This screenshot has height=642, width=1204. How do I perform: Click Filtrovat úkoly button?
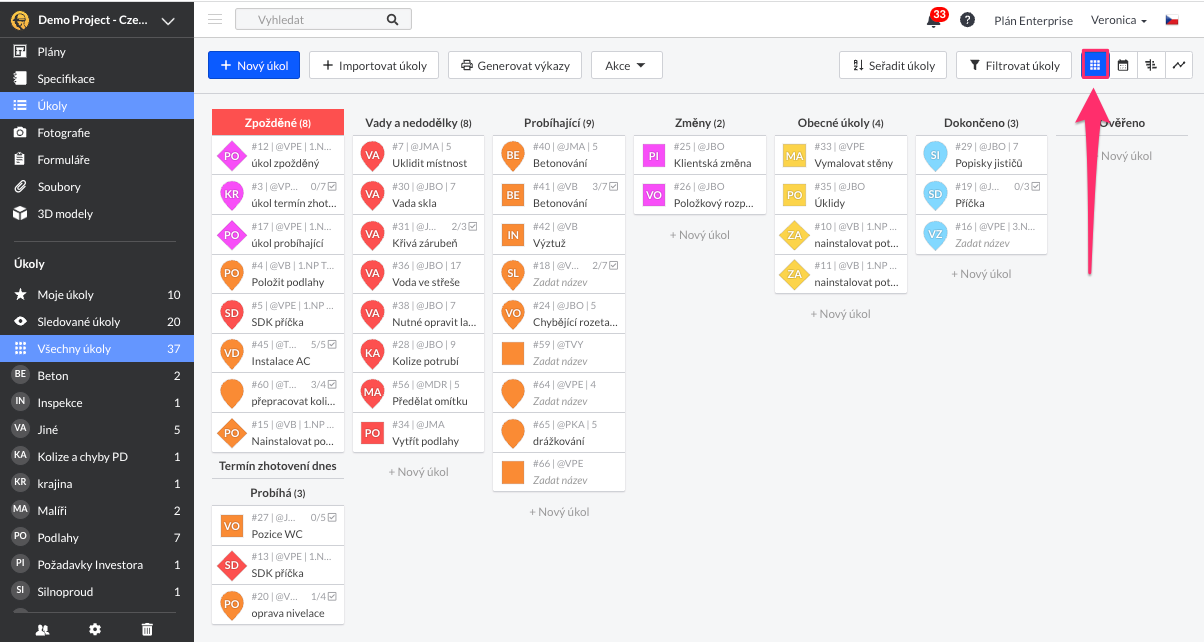click(x=1014, y=66)
